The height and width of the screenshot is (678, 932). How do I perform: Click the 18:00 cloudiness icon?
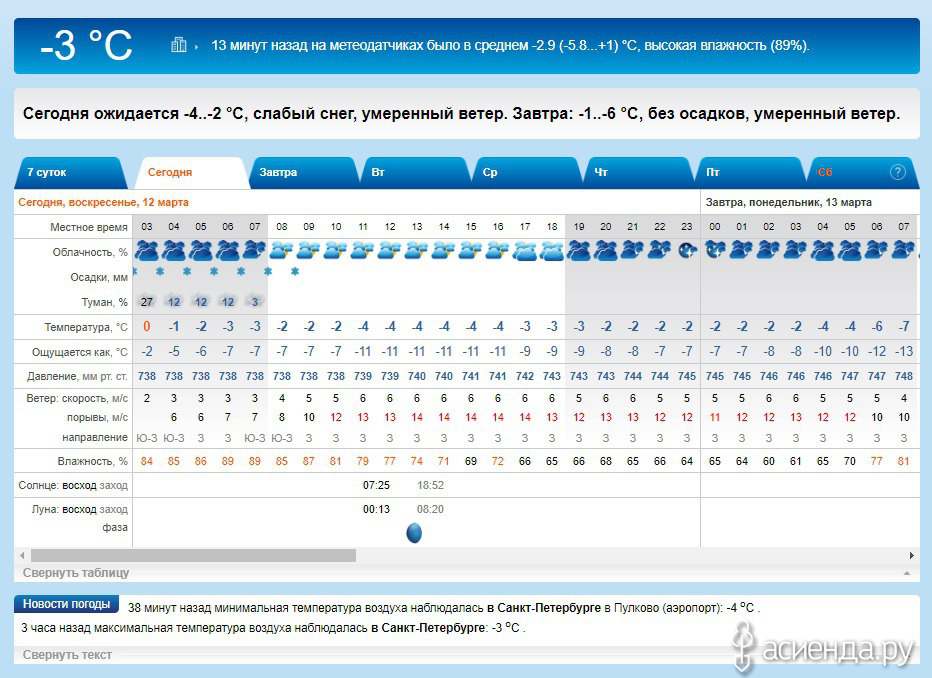(552, 251)
